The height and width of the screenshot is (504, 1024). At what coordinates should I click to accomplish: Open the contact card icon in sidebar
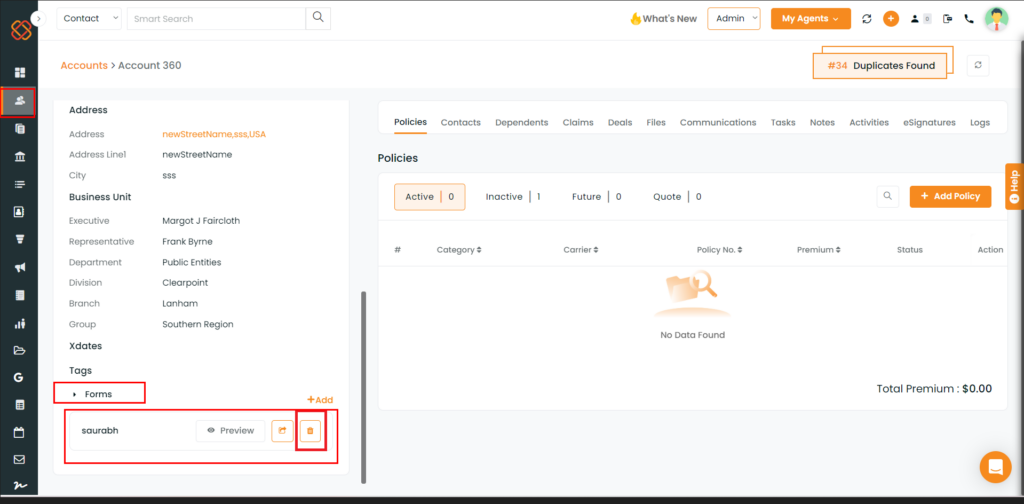(x=20, y=212)
